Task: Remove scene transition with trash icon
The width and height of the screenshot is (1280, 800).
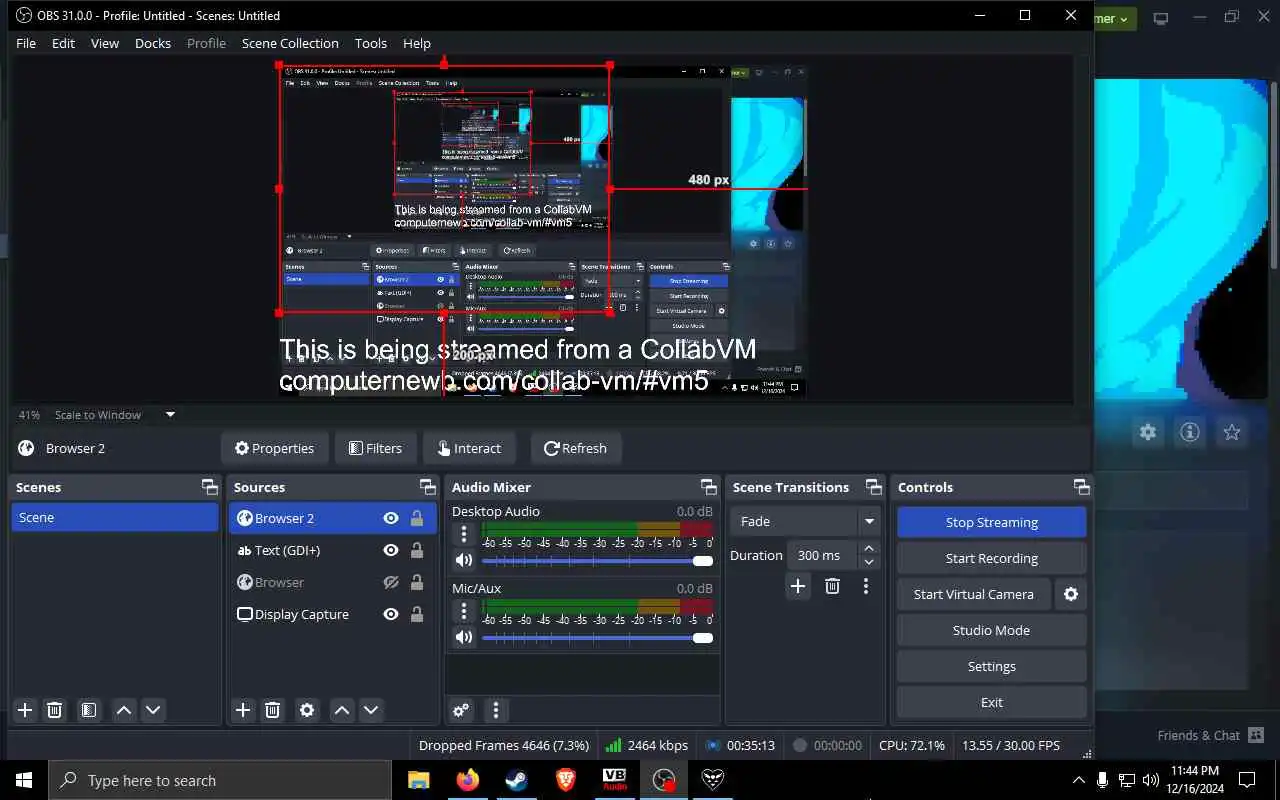Action: coord(832,586)
